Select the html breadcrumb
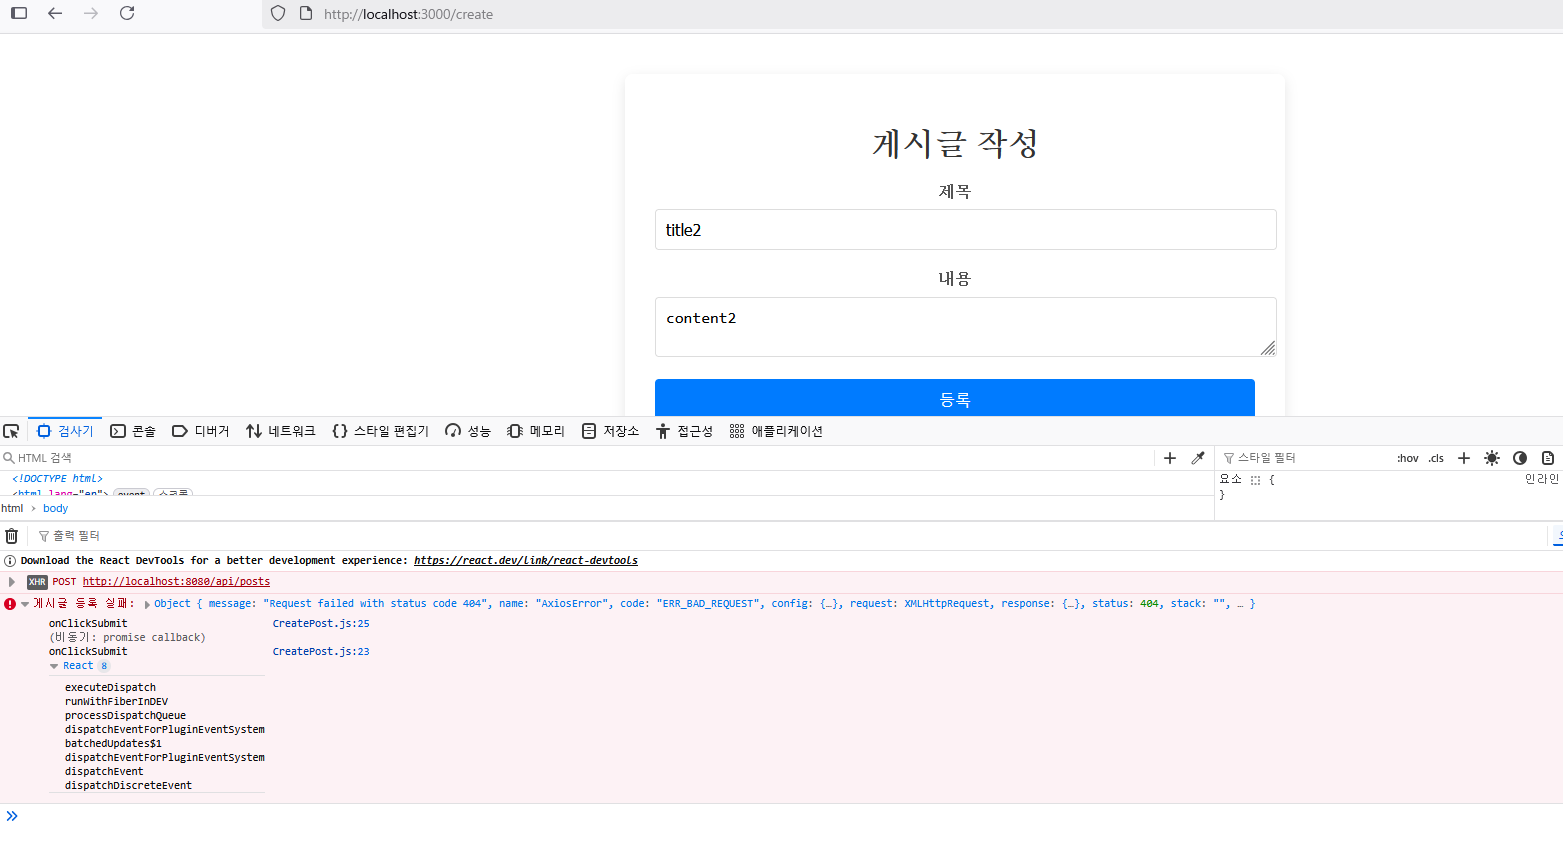Screen dimensions: 1563x855 (x=12, y=508)
